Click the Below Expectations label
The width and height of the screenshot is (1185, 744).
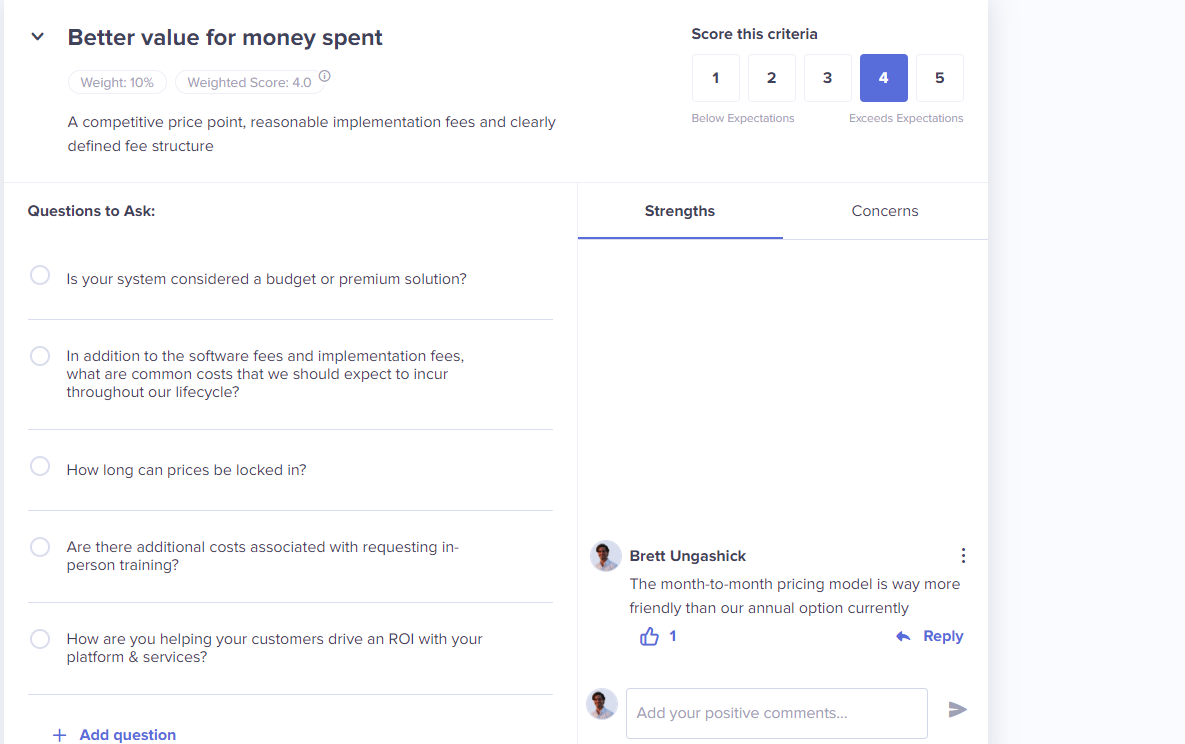click(743, 118)
